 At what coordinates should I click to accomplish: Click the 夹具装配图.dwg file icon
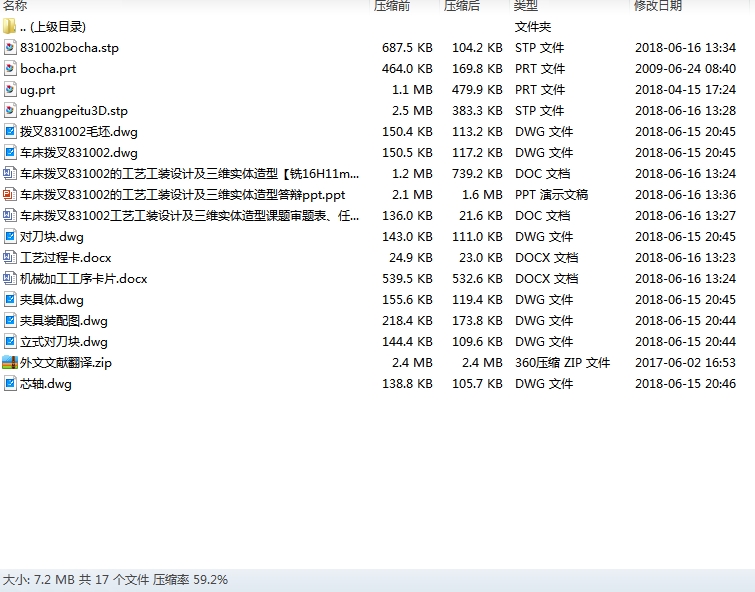10,321
